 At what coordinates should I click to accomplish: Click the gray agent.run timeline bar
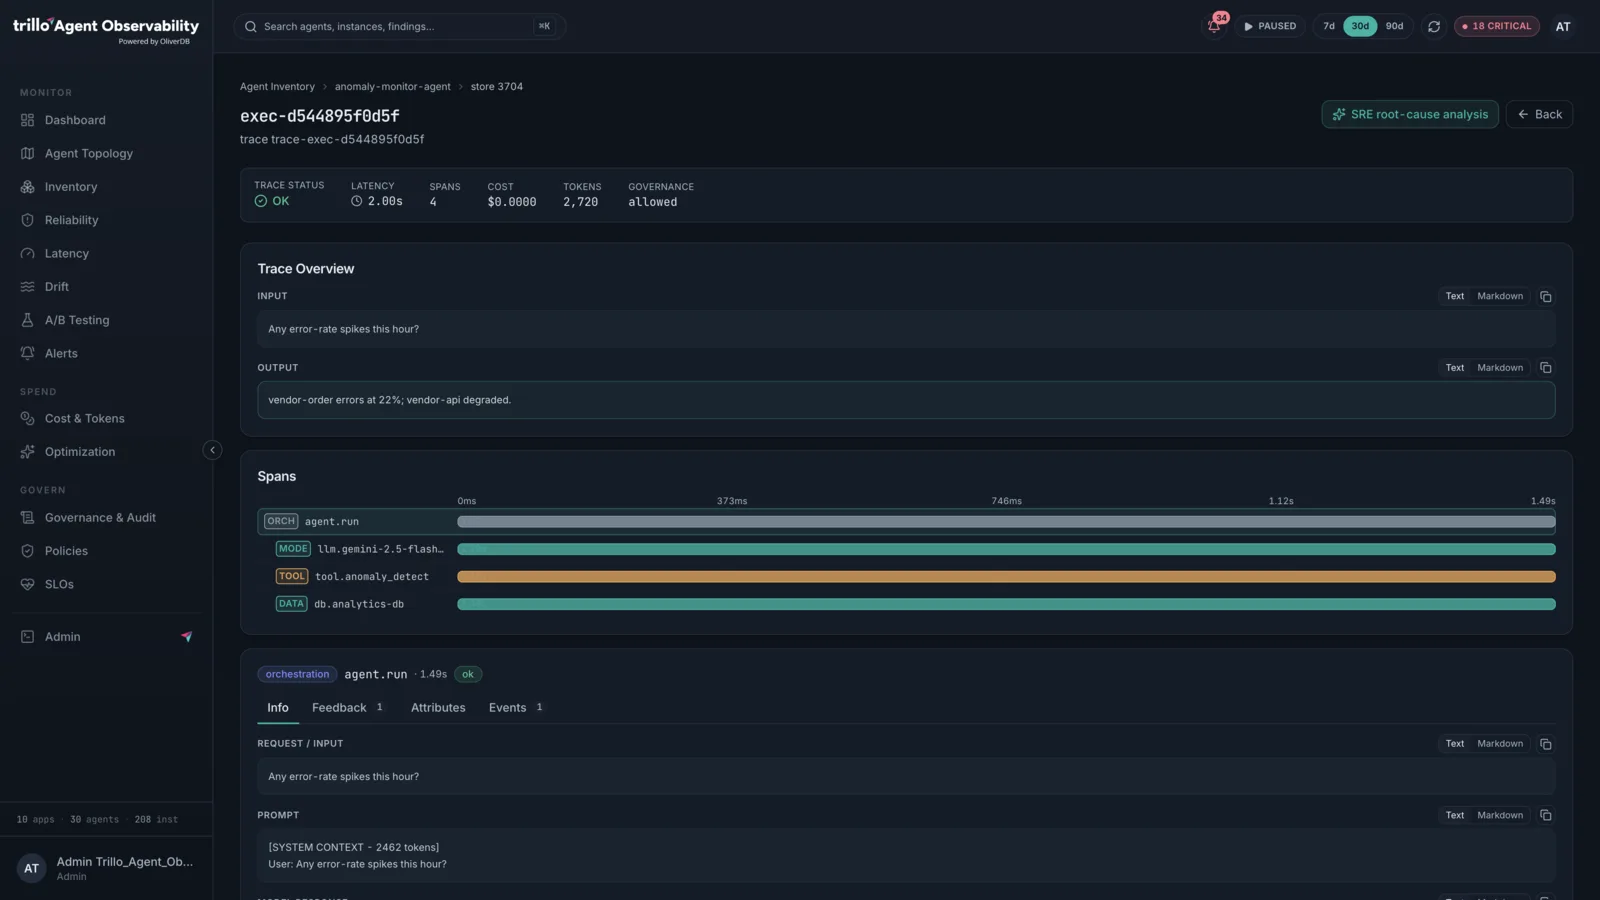[1006, 522]
